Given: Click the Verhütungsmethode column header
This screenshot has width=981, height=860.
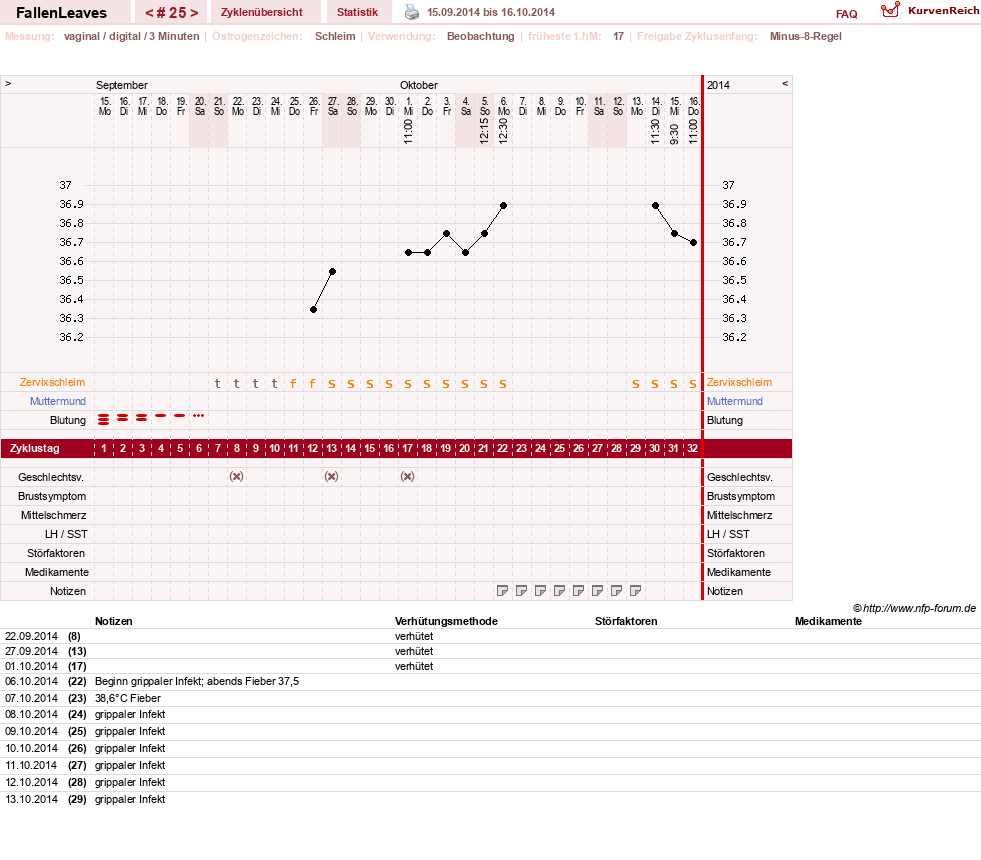Looking at the screenshot, I should (x=446, y=621).
